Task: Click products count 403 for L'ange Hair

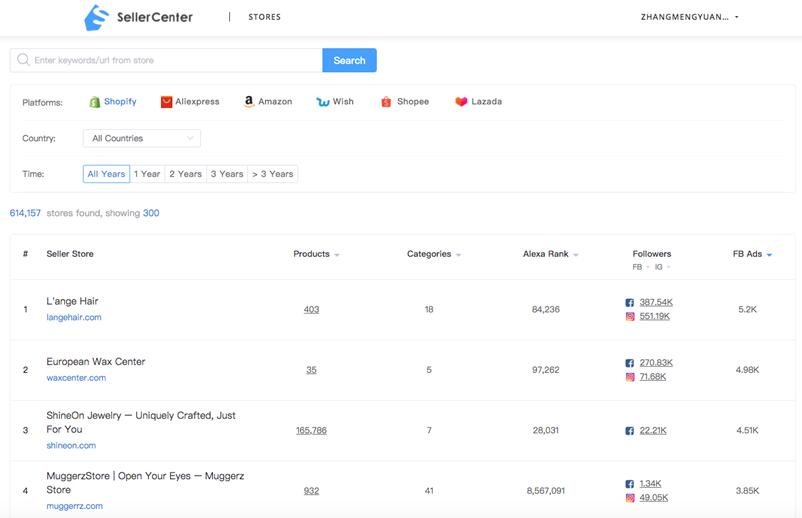Action: point(311,309)
